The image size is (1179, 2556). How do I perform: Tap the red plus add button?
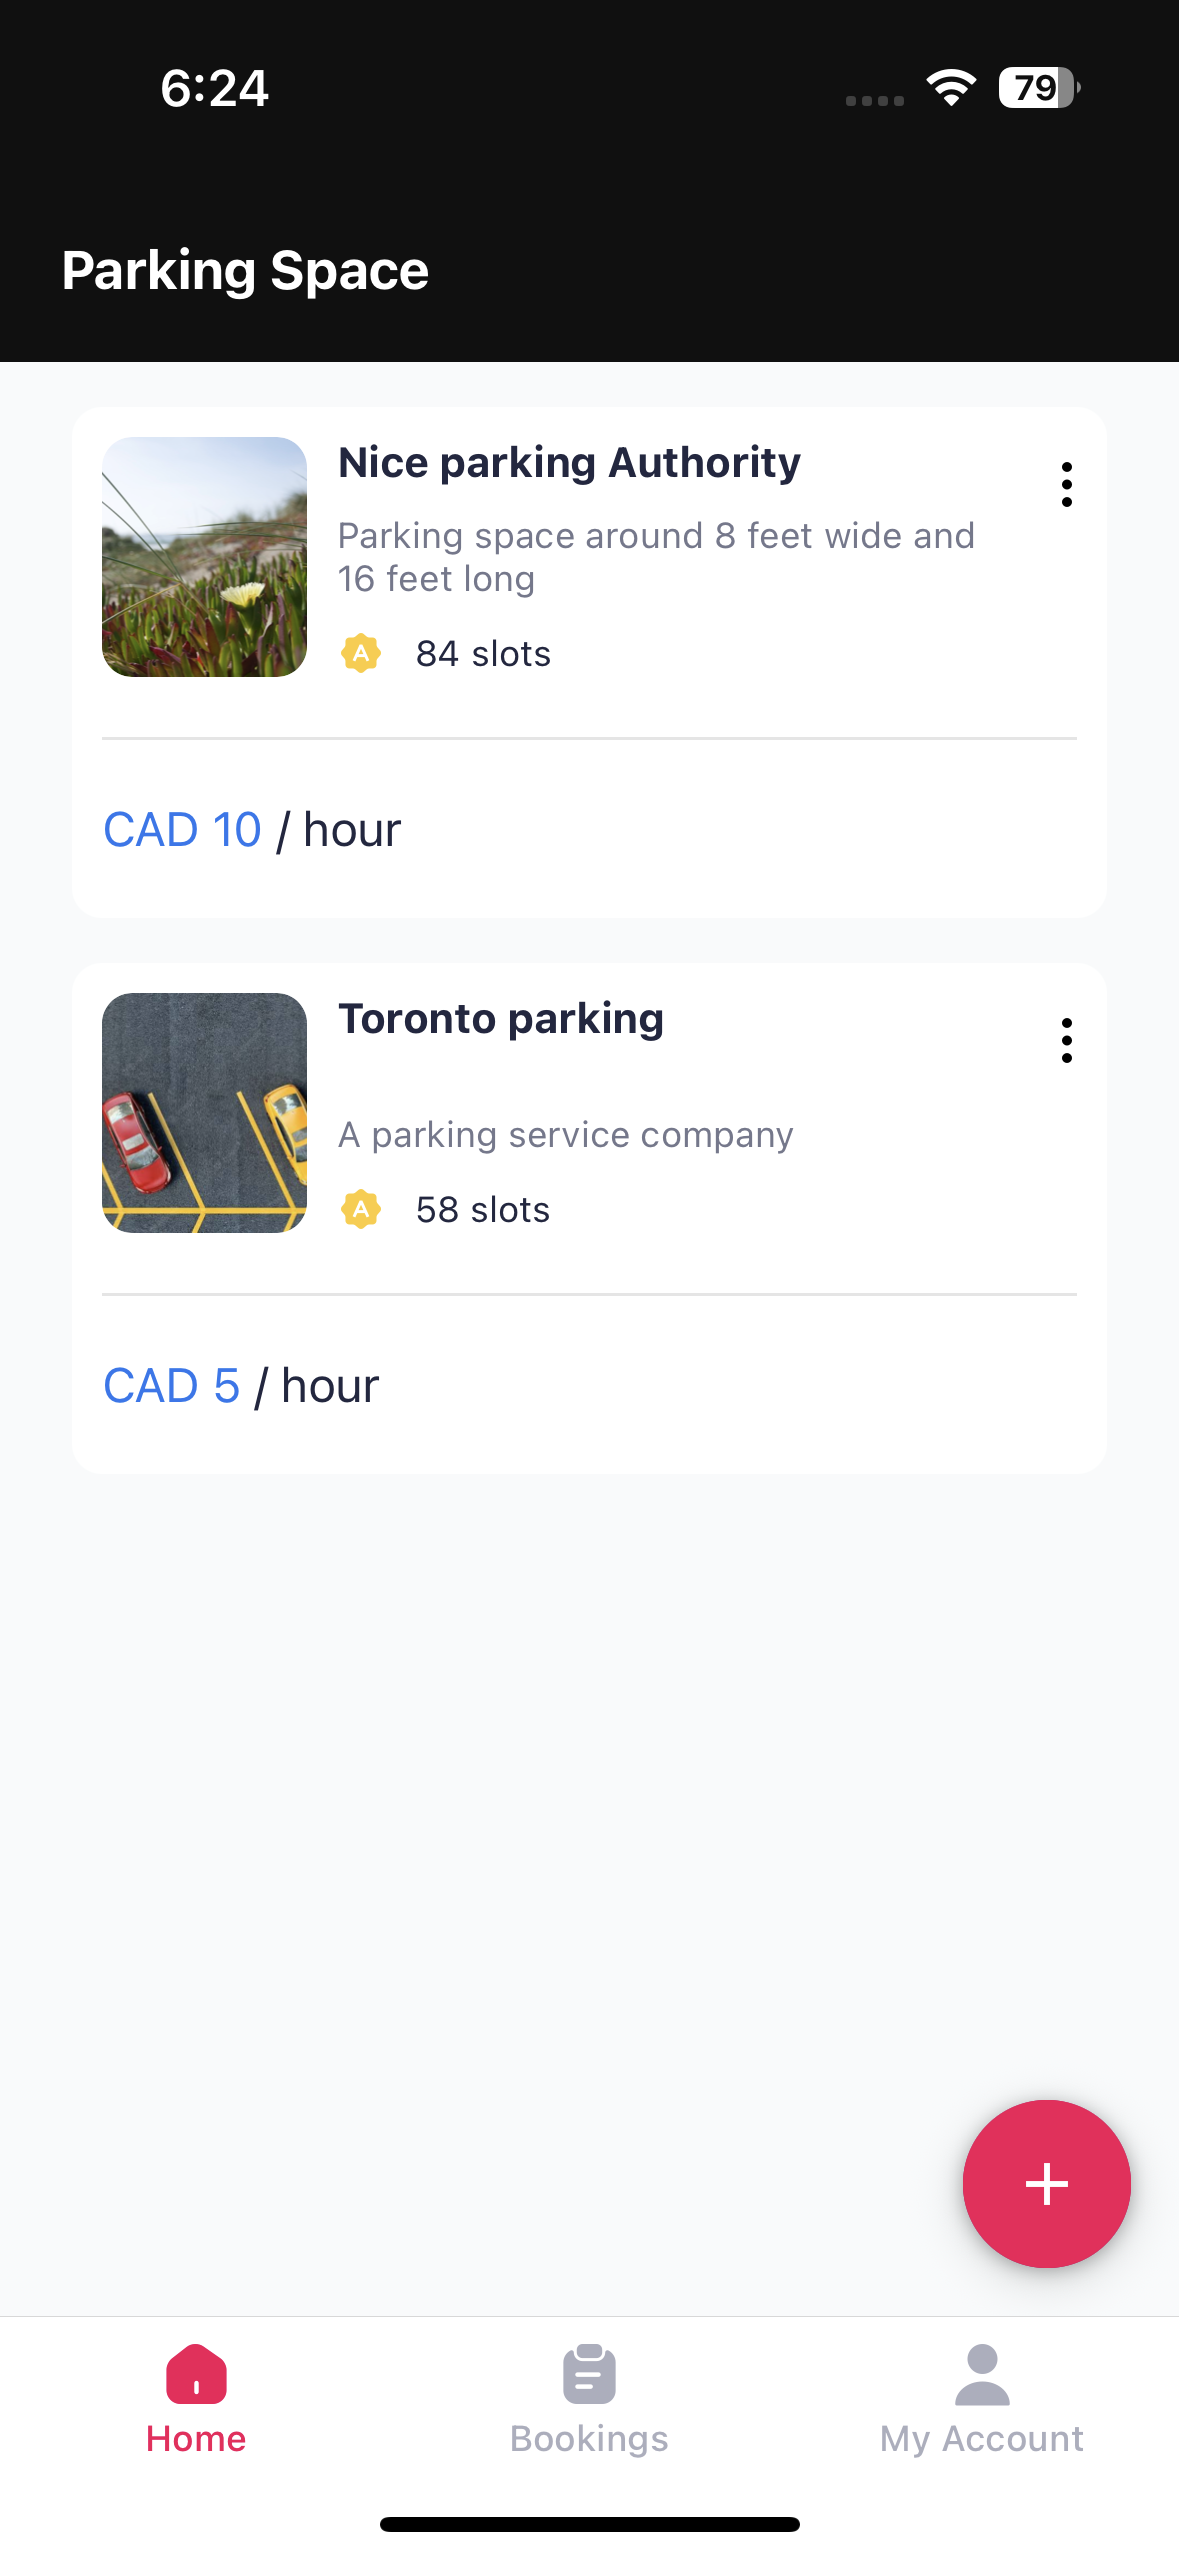coord(1046,2183)
